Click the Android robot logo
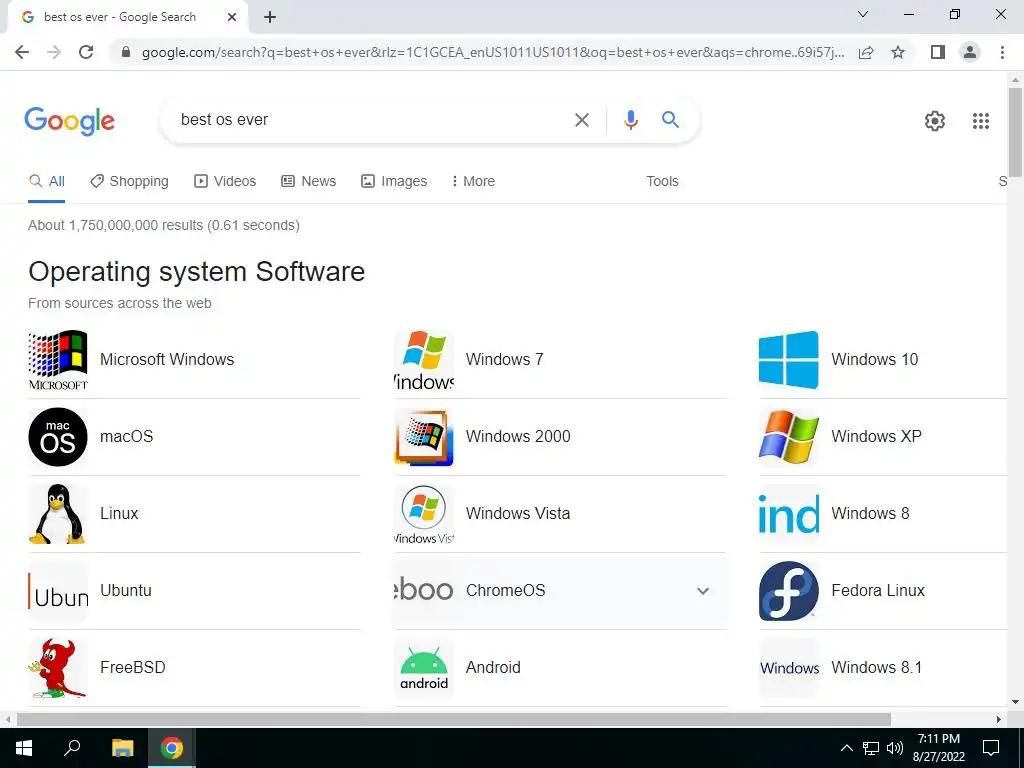Screen dimensions: 1024x768 (x=424, y=668)
